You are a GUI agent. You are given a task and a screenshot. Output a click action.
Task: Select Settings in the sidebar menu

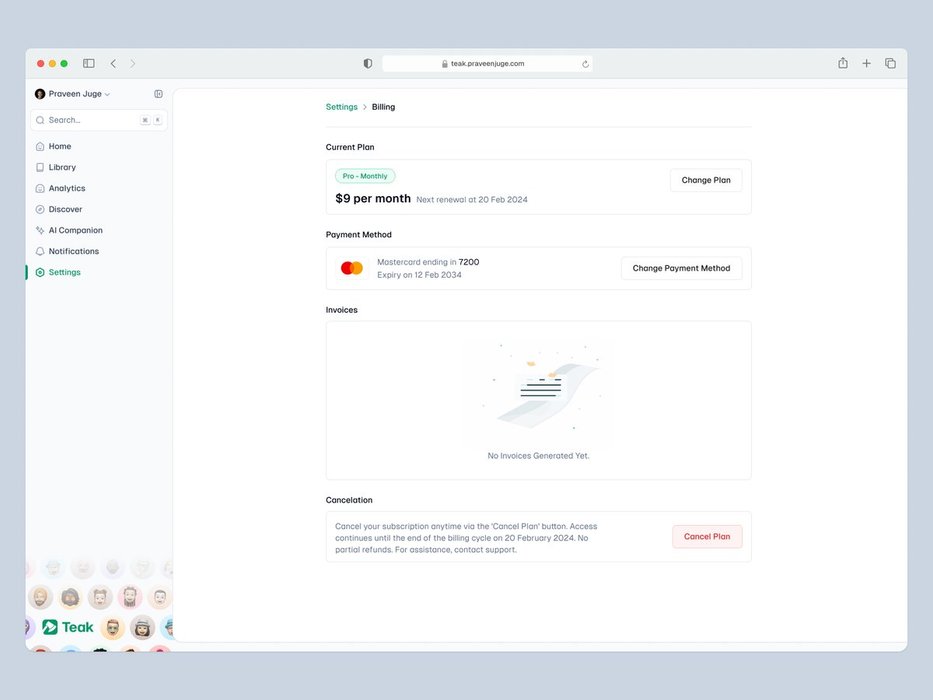[x=64, y=272]
